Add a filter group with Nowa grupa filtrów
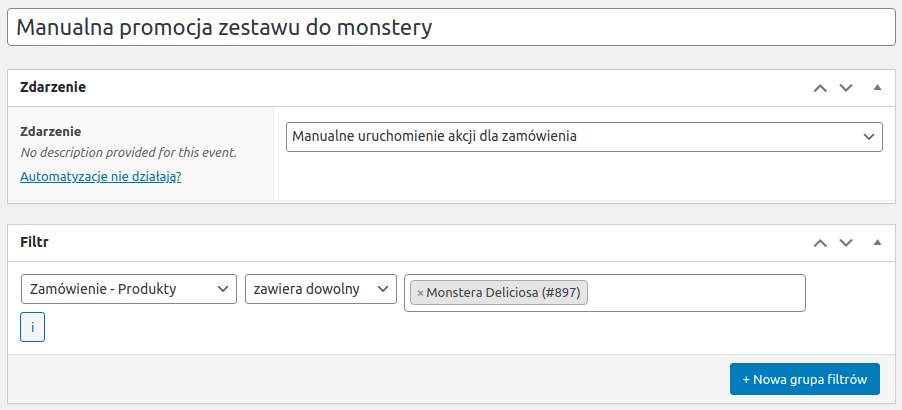902x410 pixels. [805, 379]
